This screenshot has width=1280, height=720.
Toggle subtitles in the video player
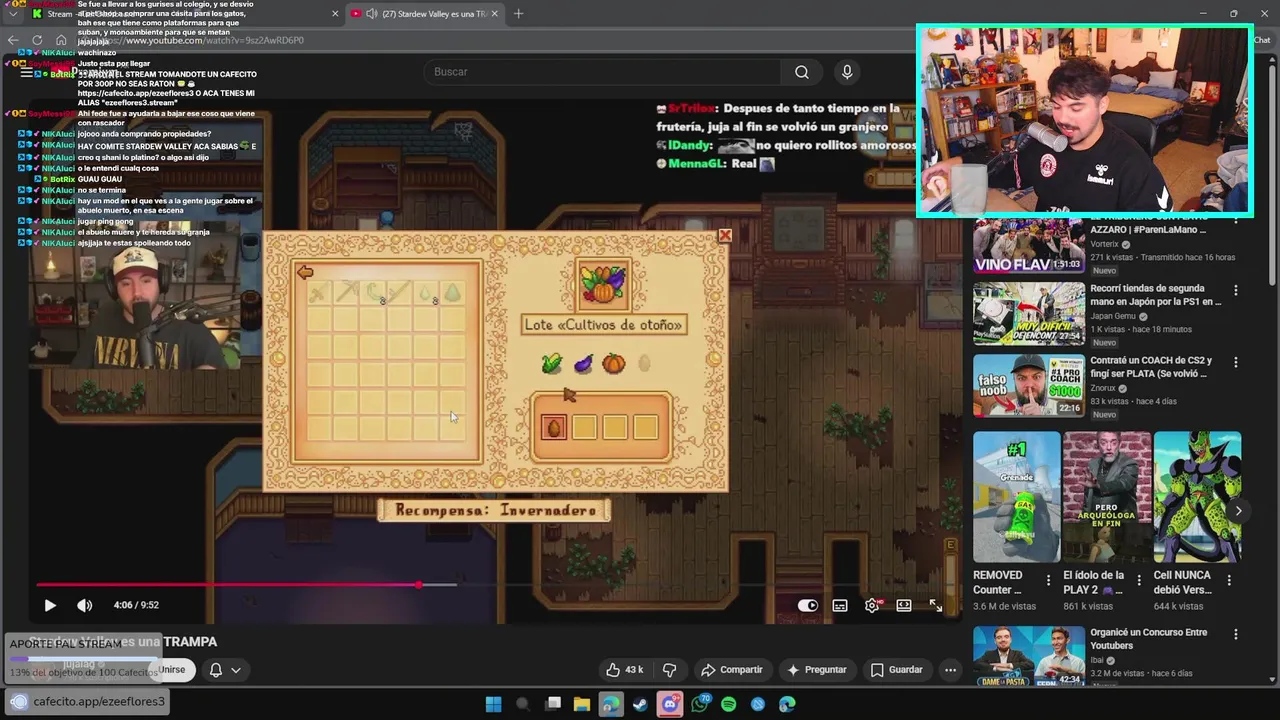(840, 605)
